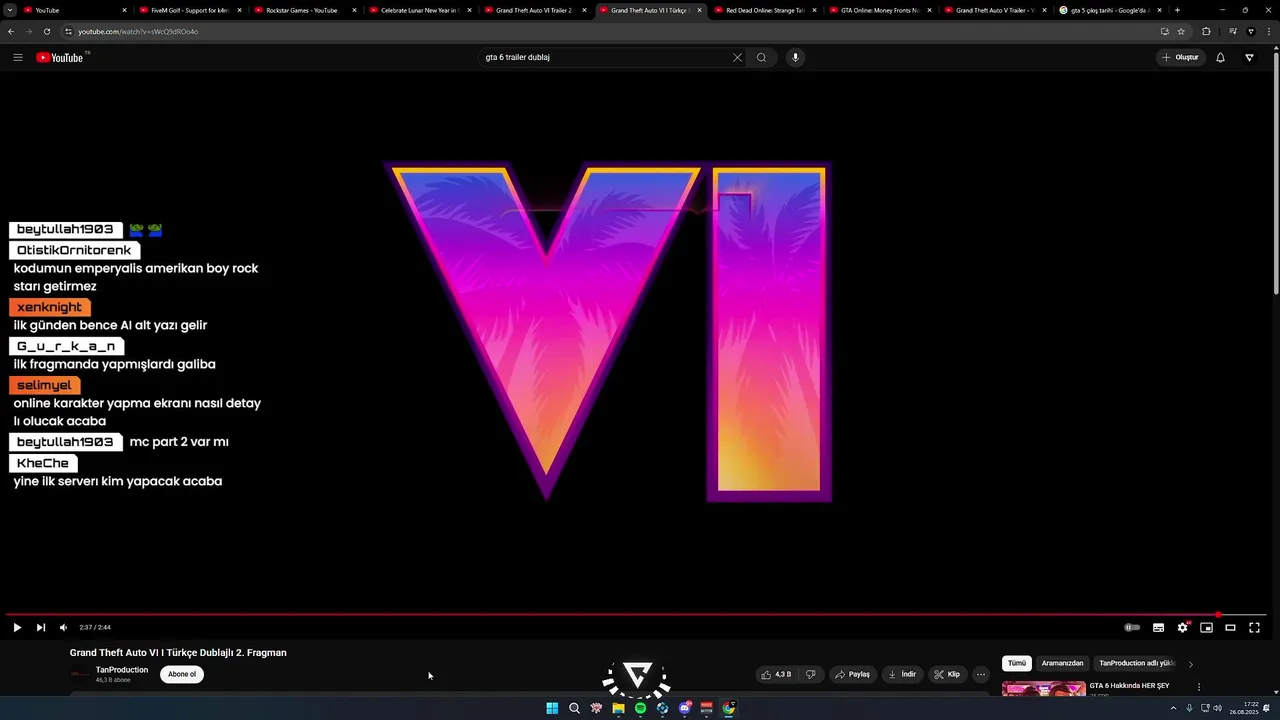The image size is (1280, 720).
Task: Switch to miniplayer mode
Action: 1207,627
